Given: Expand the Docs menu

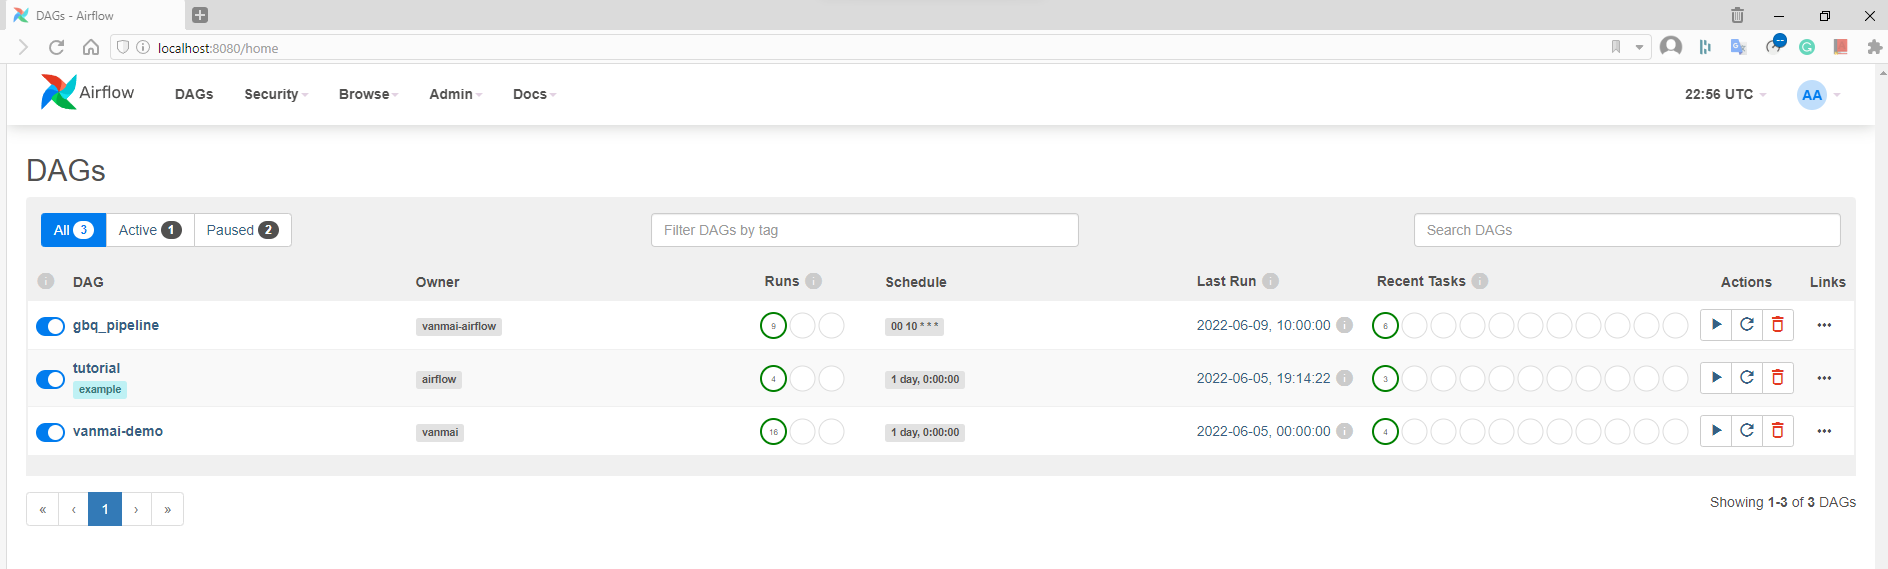Looking at the screenshot, I should pos(534,94).
